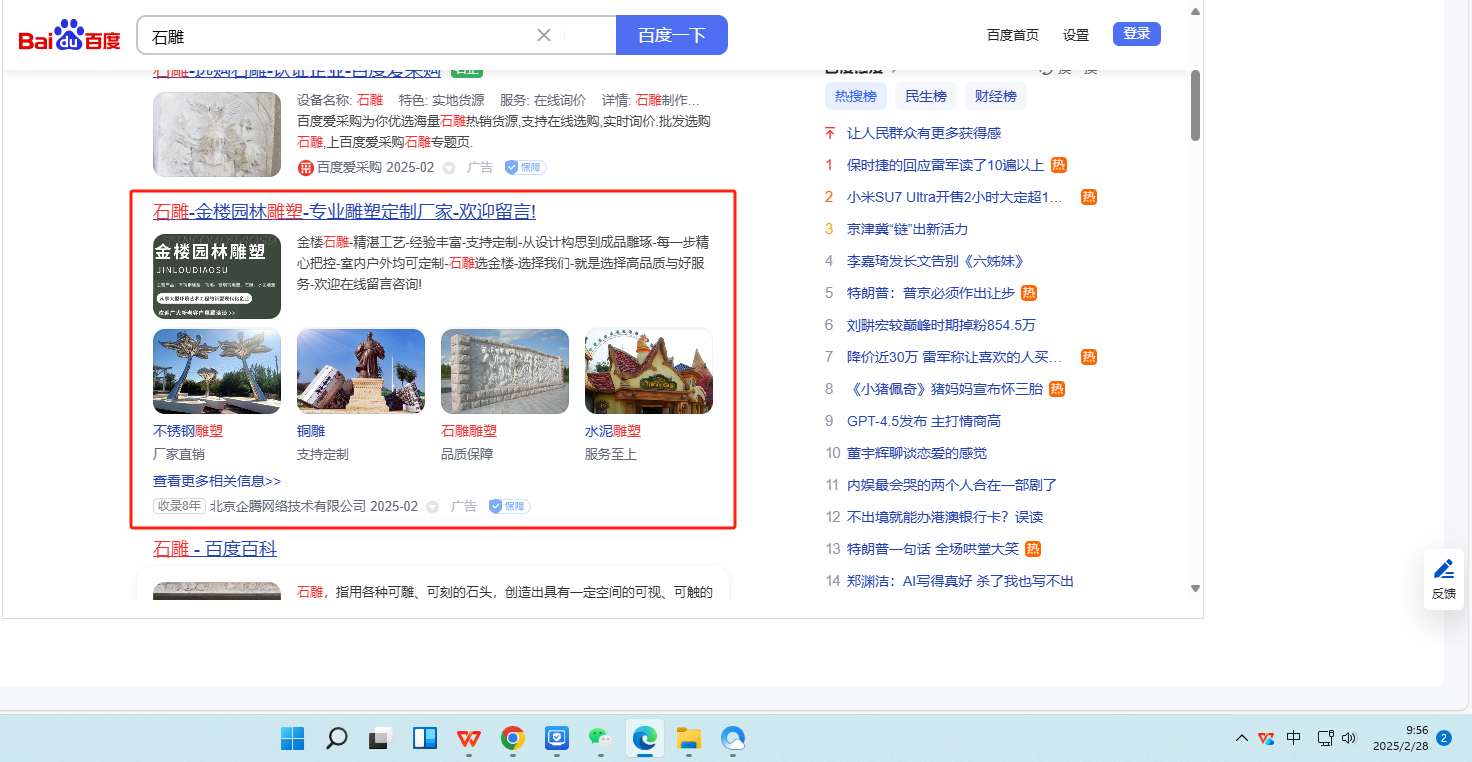Viewport: 1472px width, 762px height.
Task: Open 百度首页 link in header
Action: (x=1013, y=35)
